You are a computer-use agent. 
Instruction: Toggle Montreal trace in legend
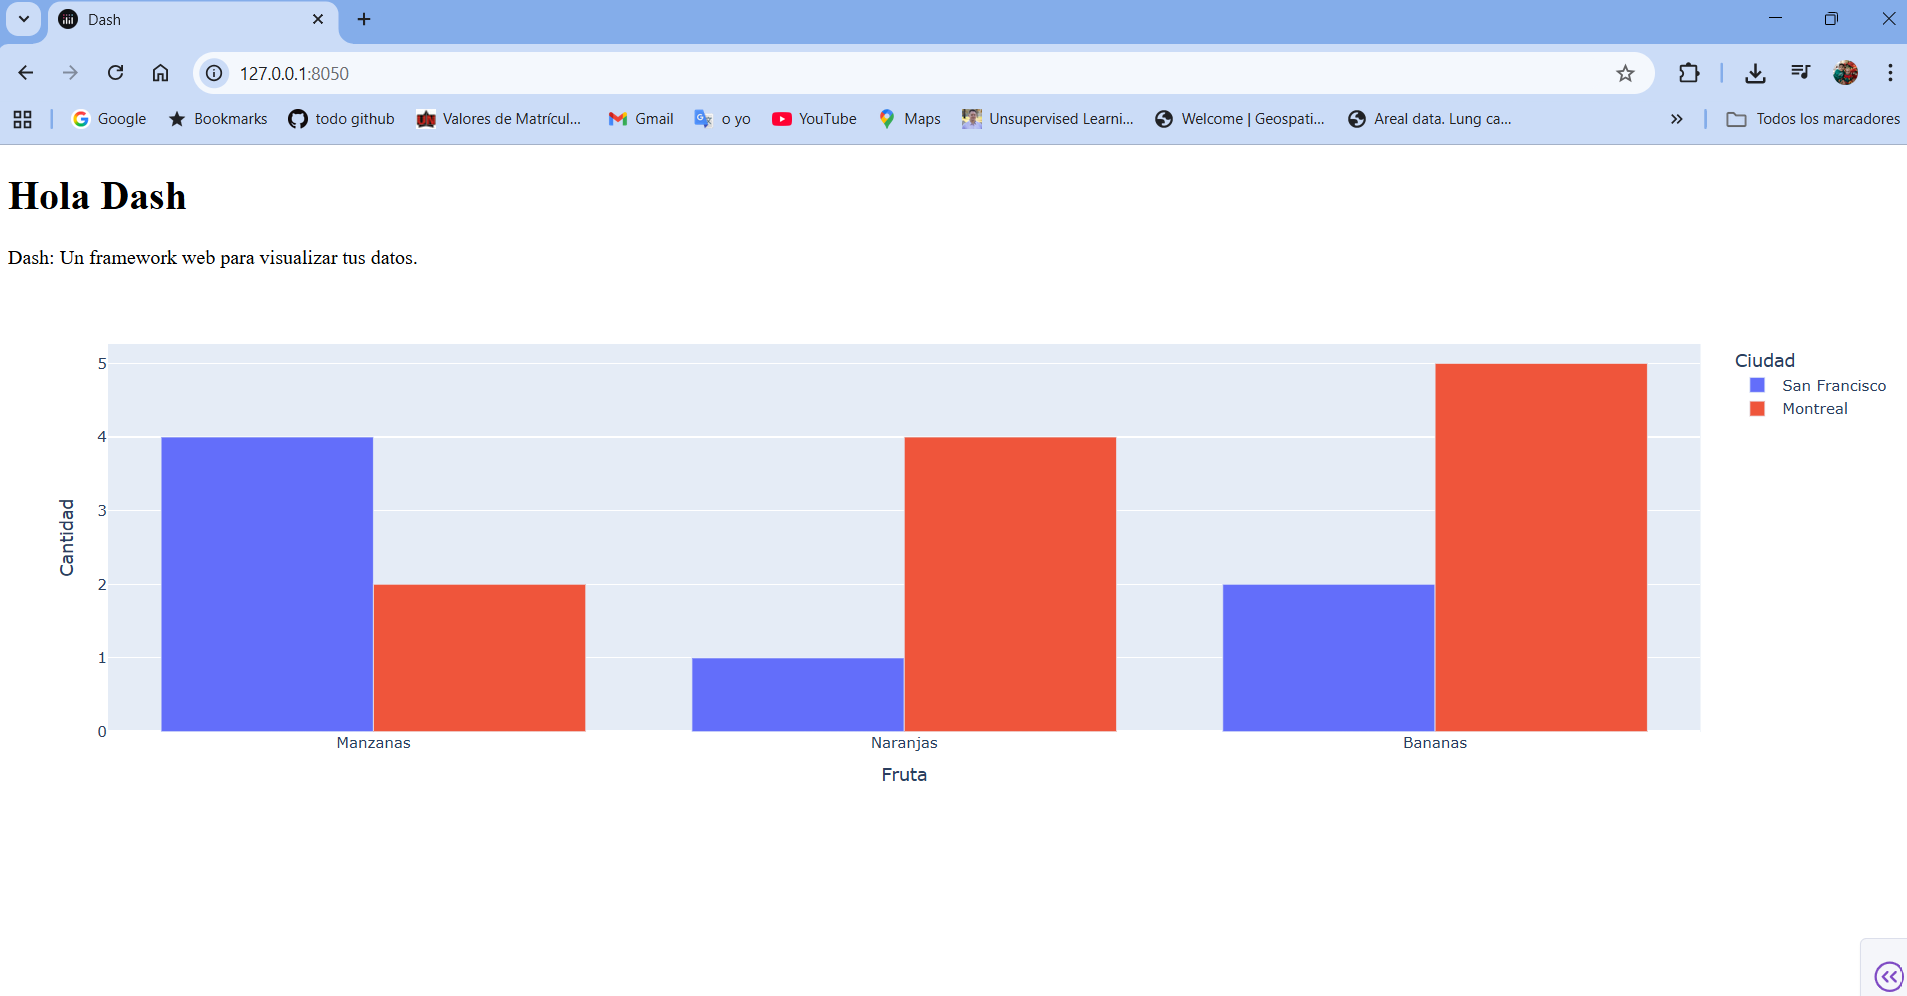click(x=1798, y=409)
